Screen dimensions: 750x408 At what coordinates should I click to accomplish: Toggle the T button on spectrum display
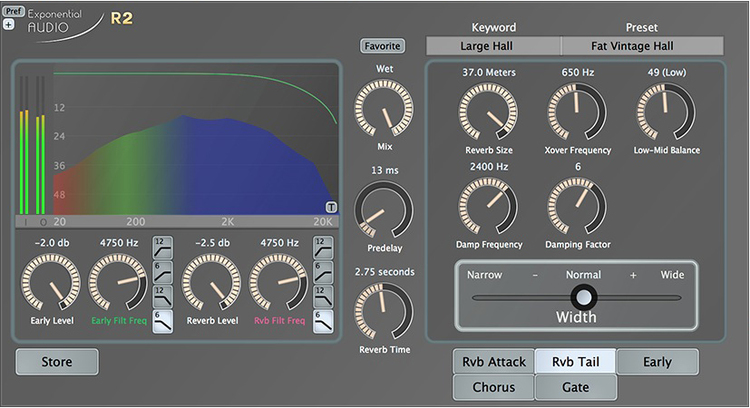(x=331, y=207)
